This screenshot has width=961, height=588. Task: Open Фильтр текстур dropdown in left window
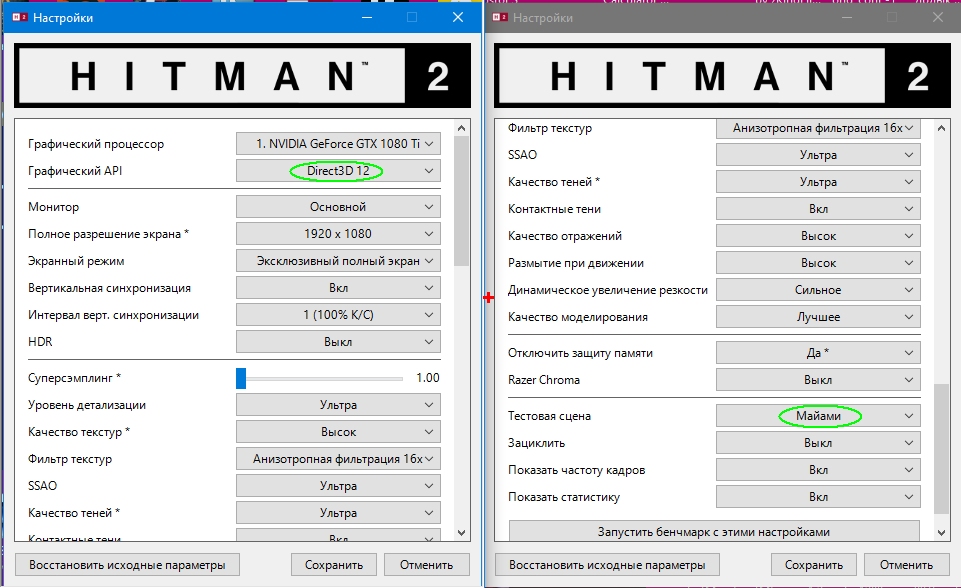(338, 459)
